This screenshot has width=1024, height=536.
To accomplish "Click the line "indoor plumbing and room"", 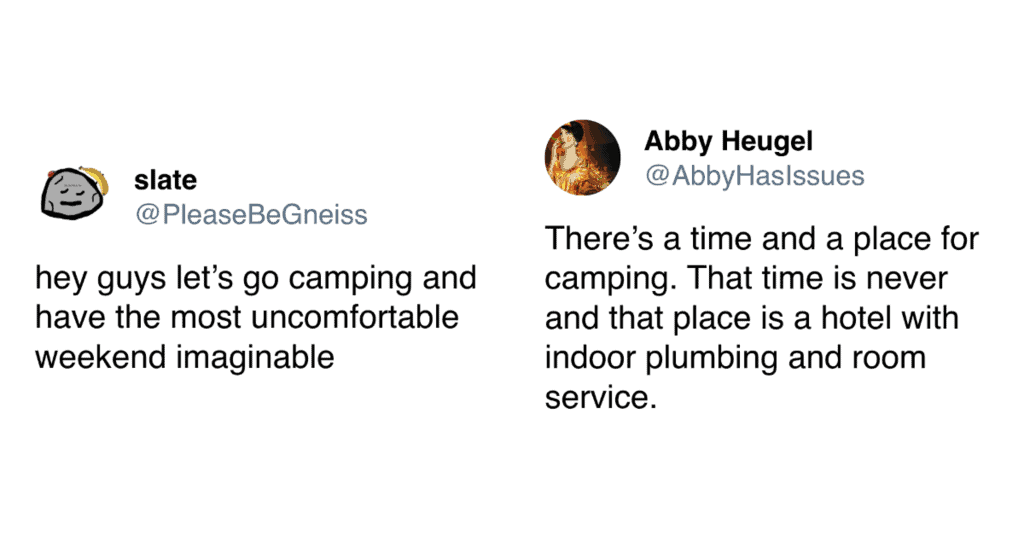I will tap(735, 357).
